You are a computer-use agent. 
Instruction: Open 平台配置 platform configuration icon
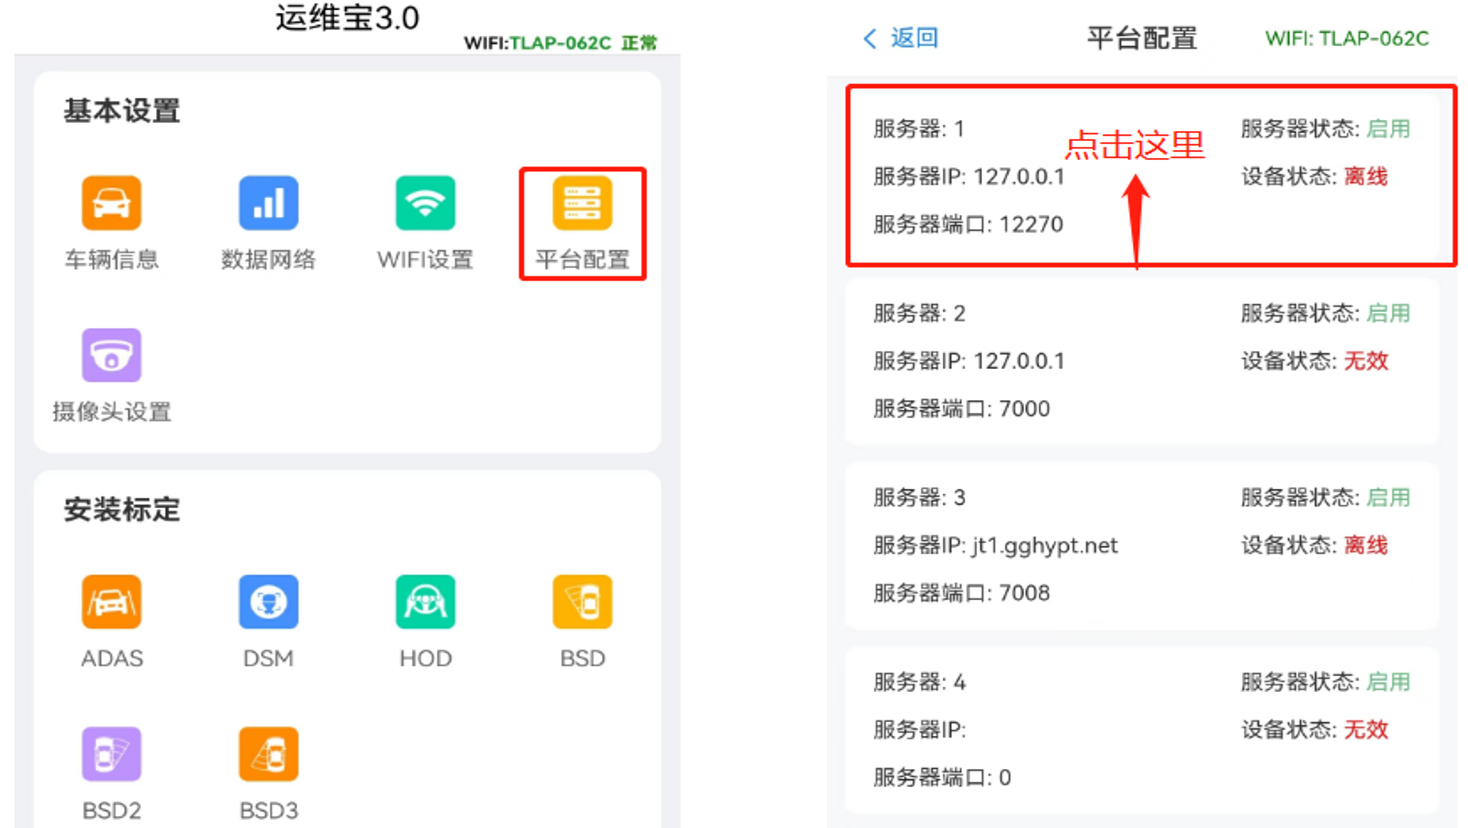[x=582, y=204]
